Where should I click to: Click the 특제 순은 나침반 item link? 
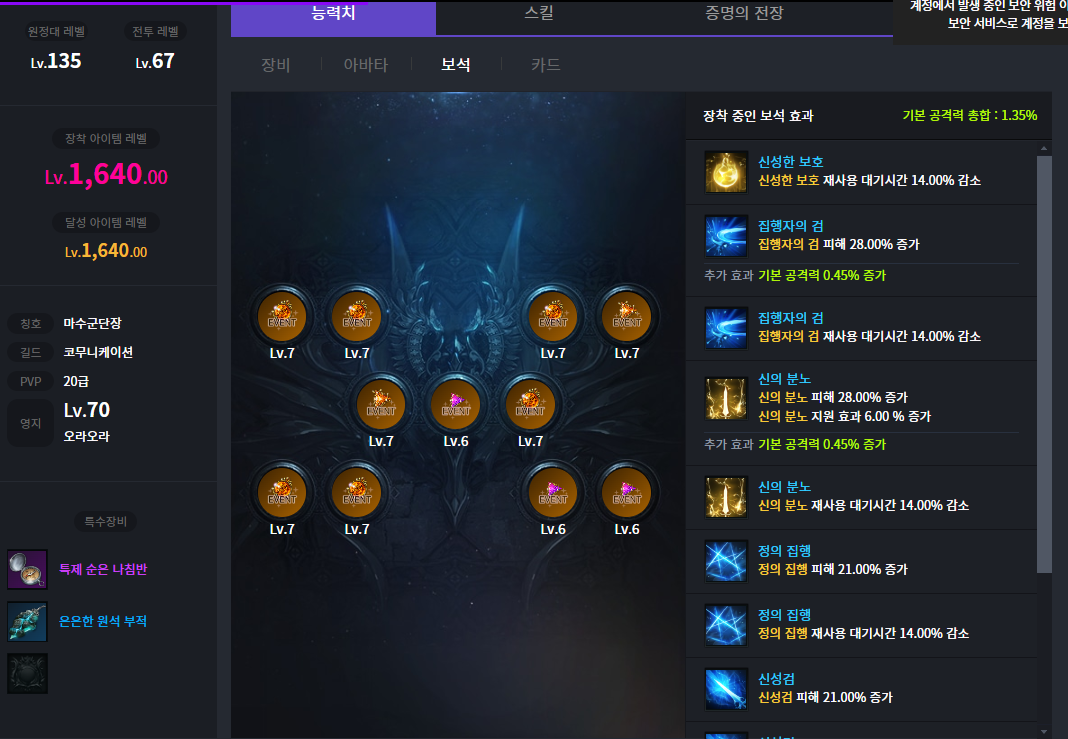click(103, 569)
